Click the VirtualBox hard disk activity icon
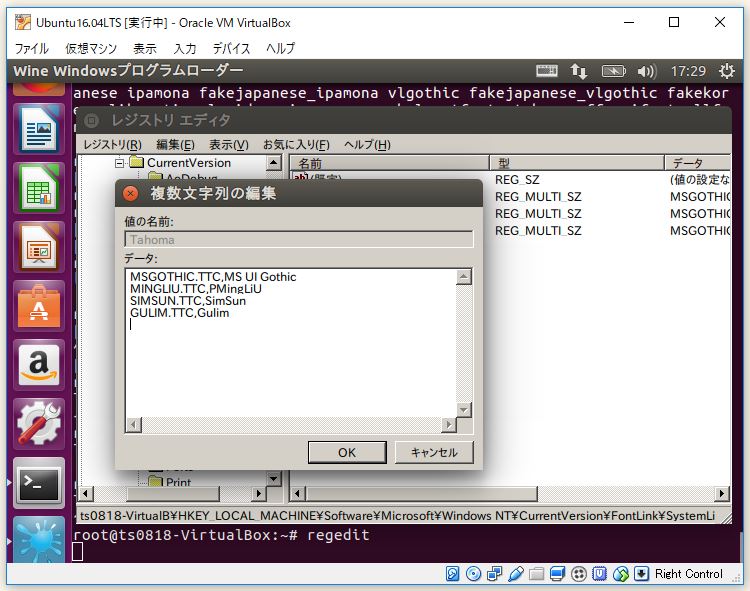The height and width of the screenshot is (591, 750). tap(452, 573)
